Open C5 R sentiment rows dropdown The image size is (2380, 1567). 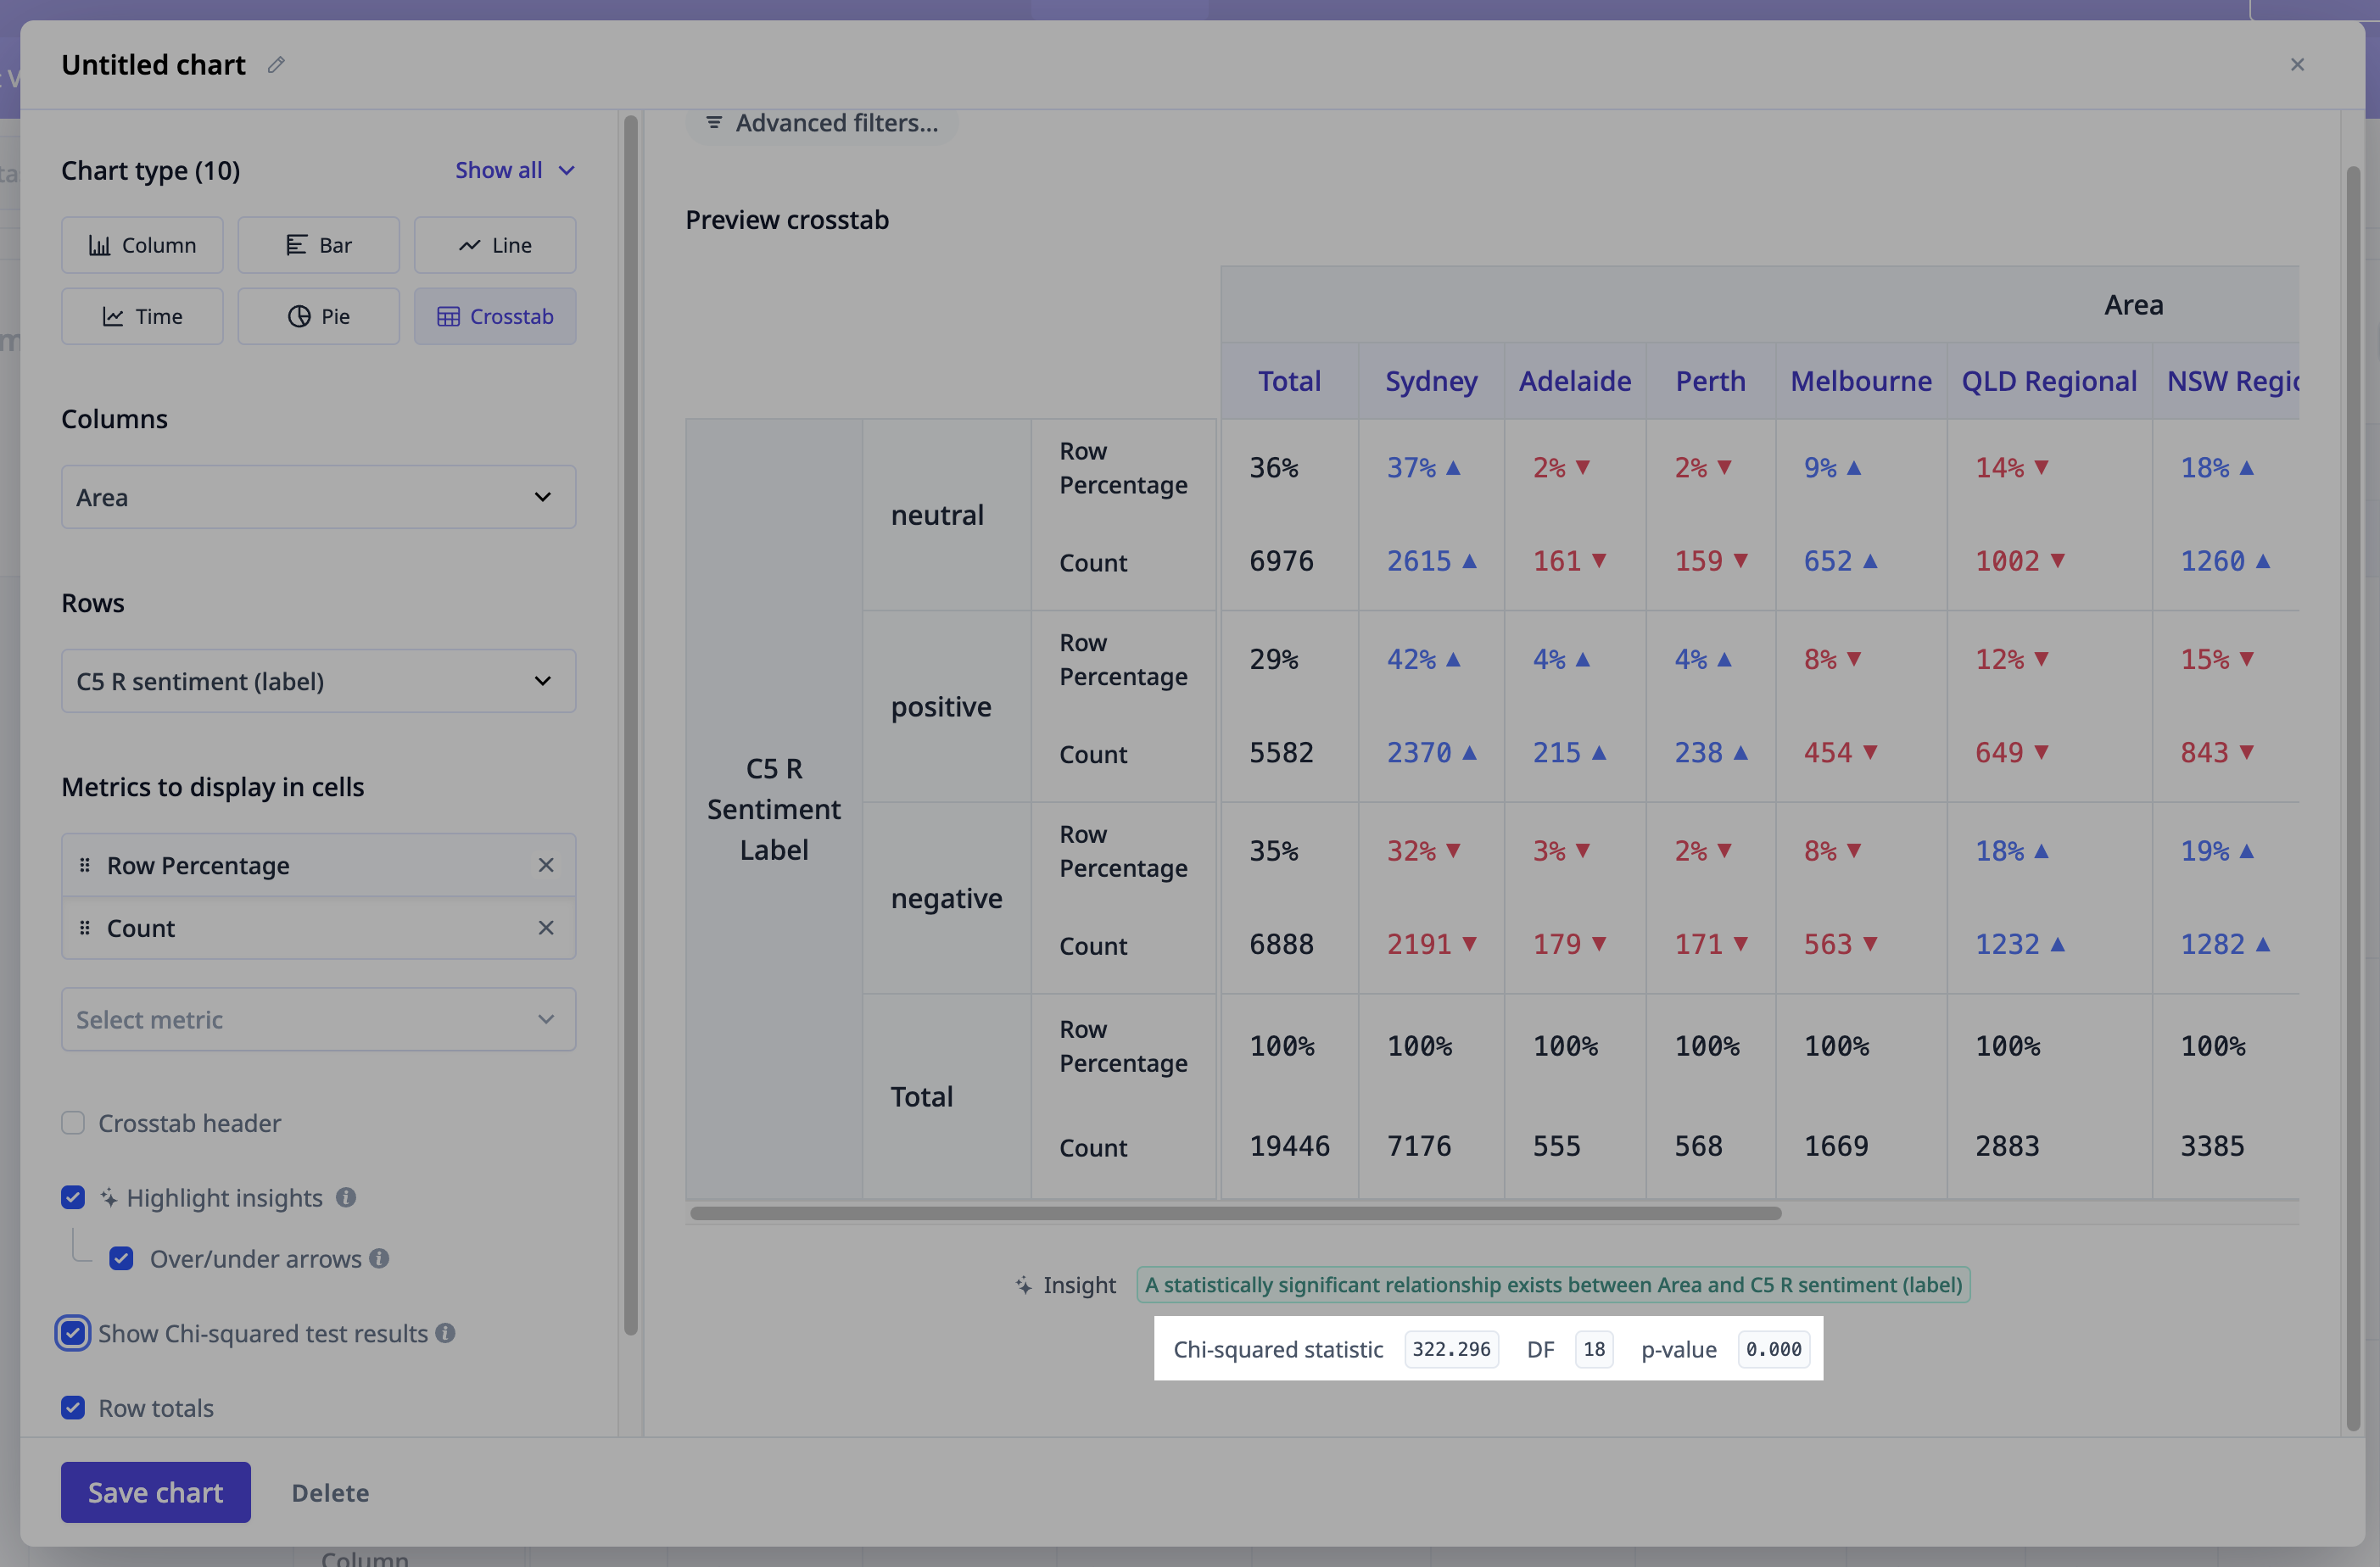coord(318,681)
